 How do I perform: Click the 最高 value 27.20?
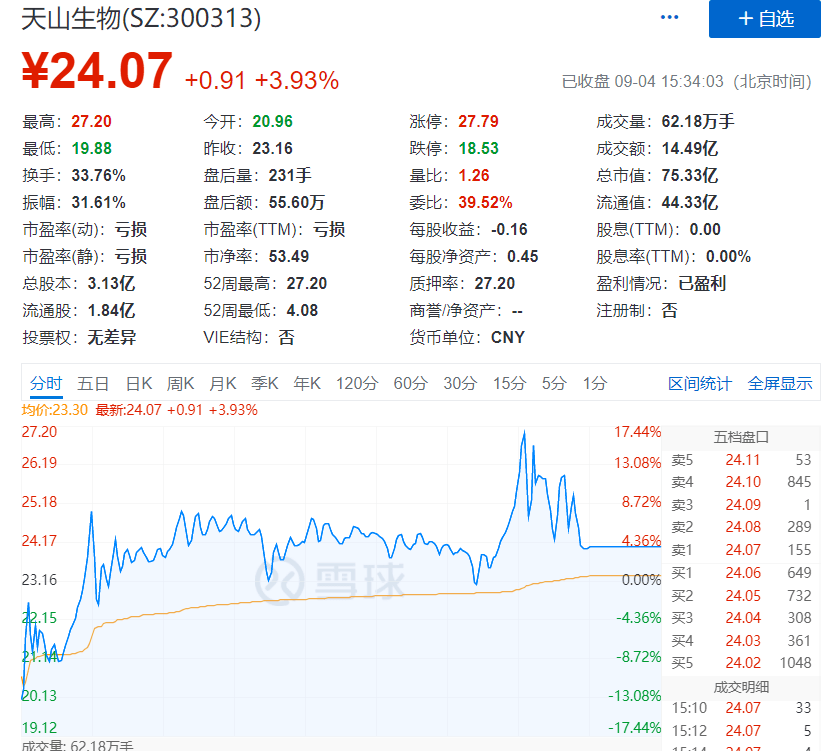91,121
